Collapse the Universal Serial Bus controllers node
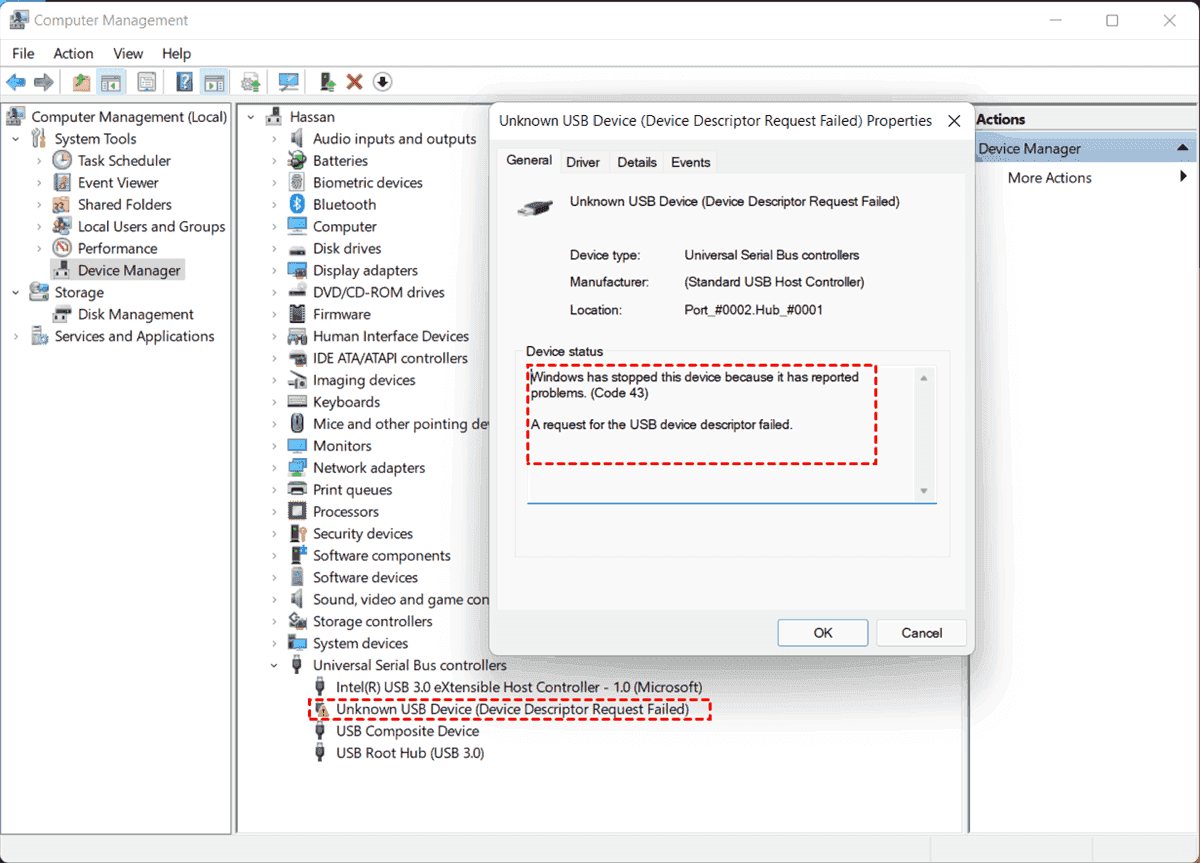 click(274, 665)
